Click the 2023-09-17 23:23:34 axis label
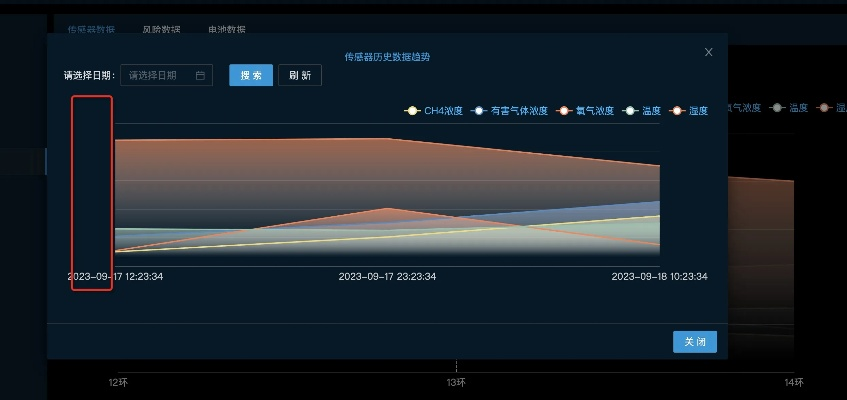The width and height of the screenshot is (847, 400). (387, 277)
